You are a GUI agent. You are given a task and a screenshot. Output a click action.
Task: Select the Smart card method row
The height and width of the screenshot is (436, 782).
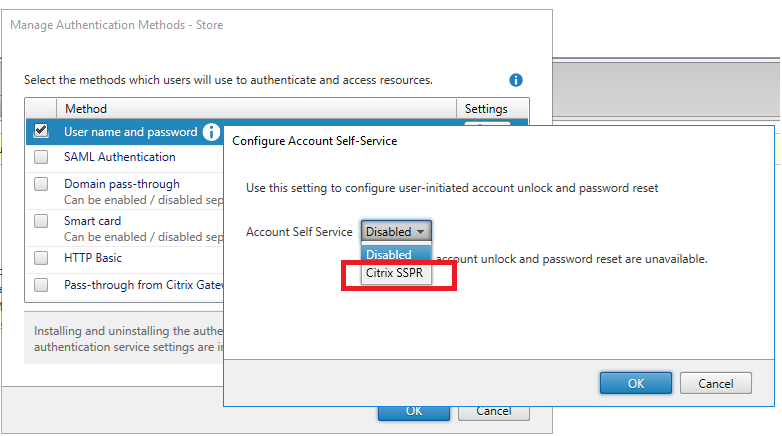tap(93, 220)
